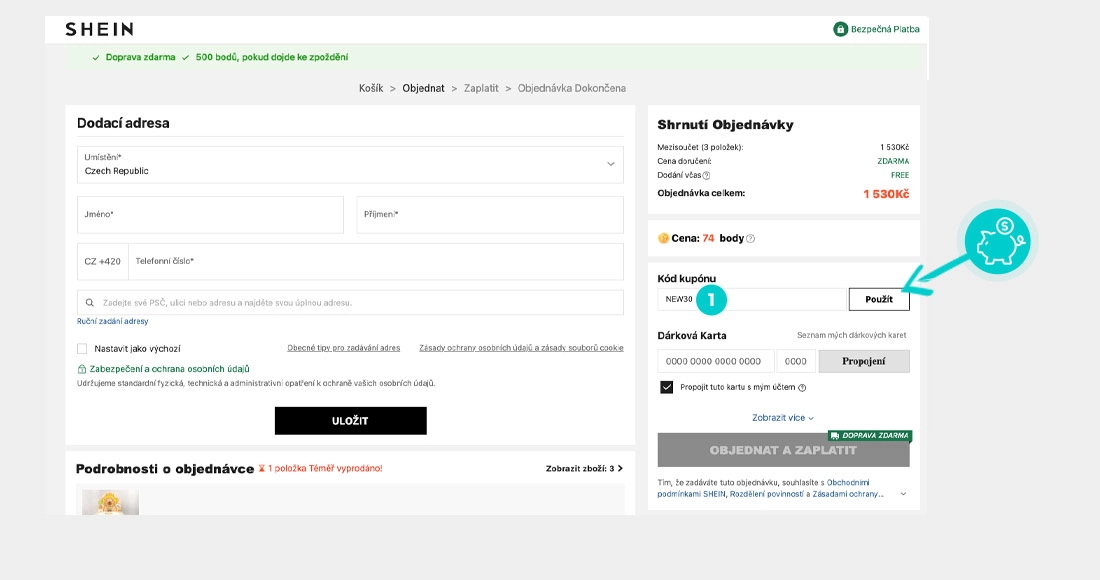The image size is (1100, 580).
Task: Open Zásady ochrany osobních údajů a cookie link
Action: tap(521, 348)
